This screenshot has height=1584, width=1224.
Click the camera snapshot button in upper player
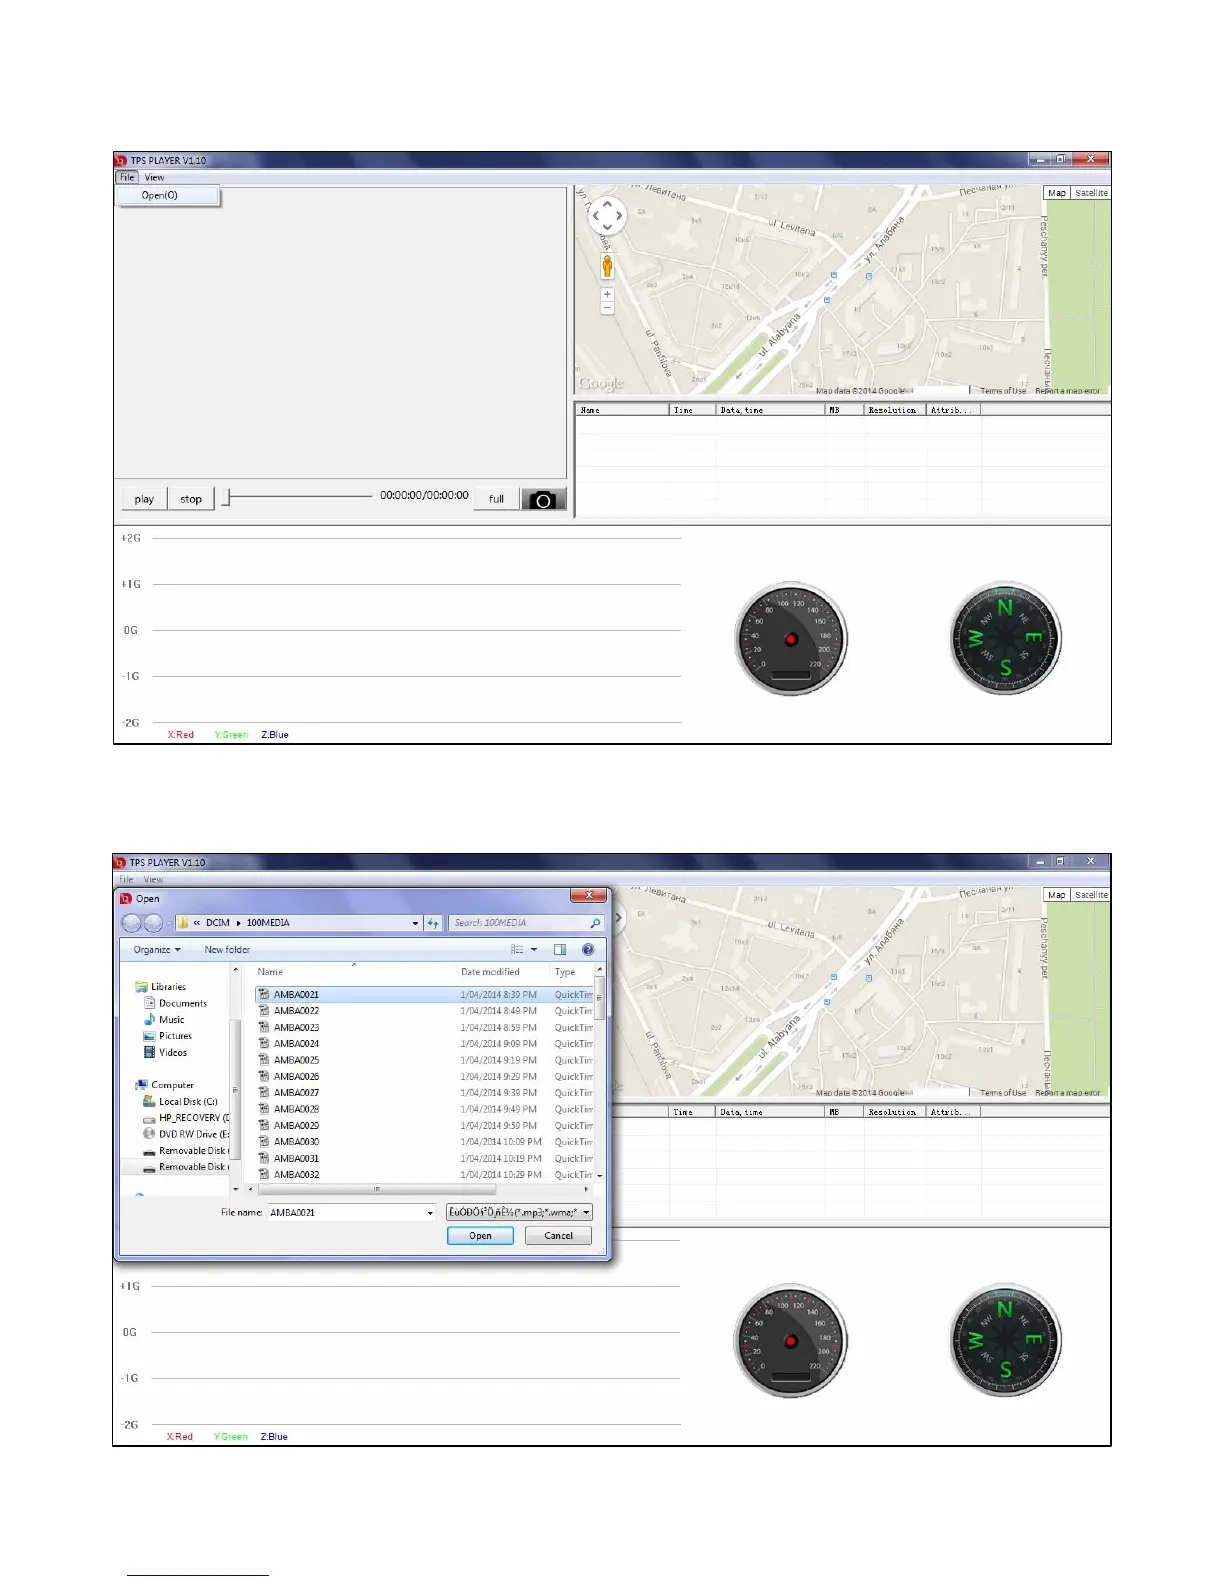(543, 499)
